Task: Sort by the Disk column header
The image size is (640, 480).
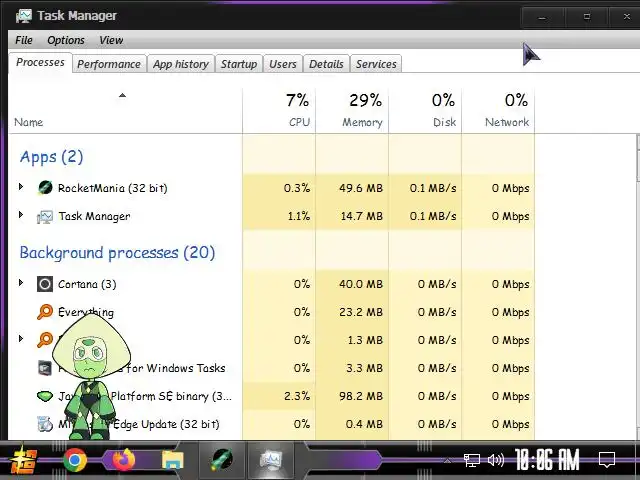Action: click(425, 110)
